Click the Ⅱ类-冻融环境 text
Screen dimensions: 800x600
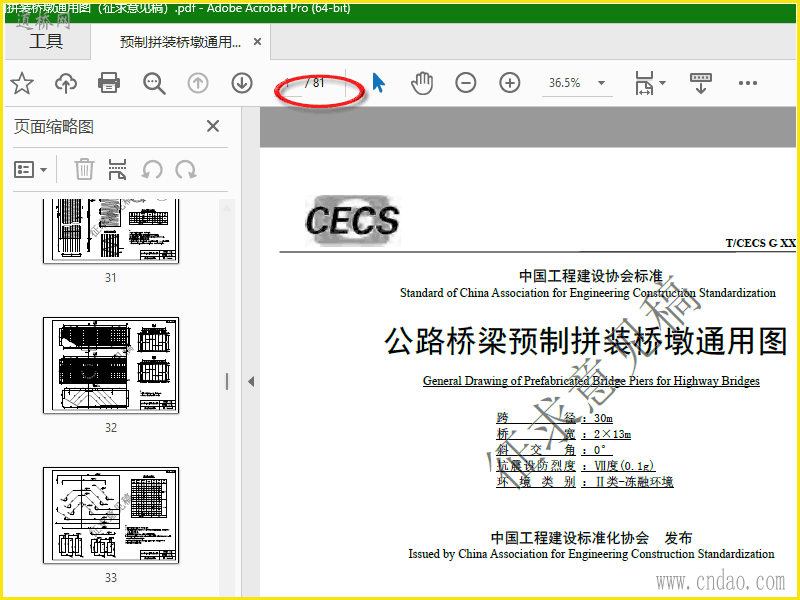[x=635, y=482]
